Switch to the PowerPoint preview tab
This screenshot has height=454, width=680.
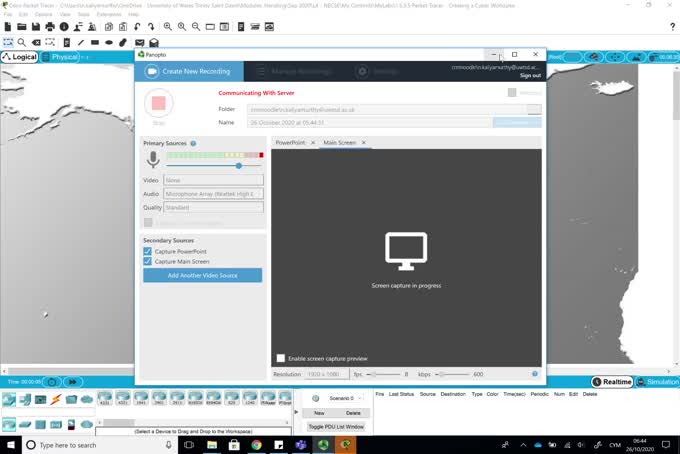(290, 143)
